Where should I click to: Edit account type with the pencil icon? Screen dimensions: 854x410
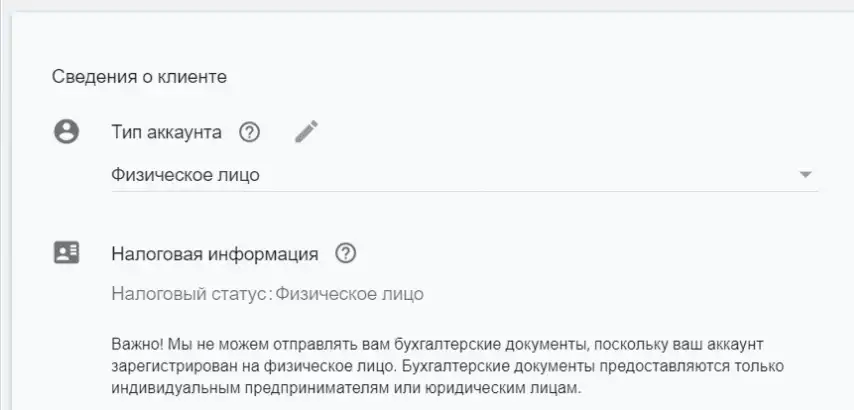tap(306, 132)
